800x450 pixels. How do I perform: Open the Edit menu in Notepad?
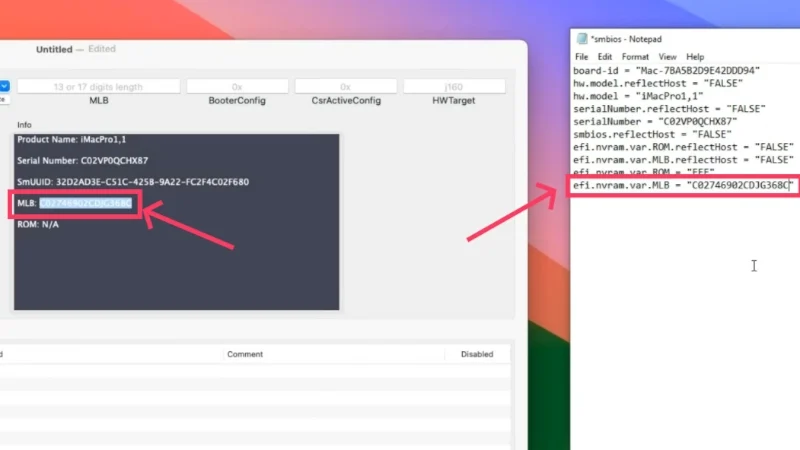pos(605,57)
